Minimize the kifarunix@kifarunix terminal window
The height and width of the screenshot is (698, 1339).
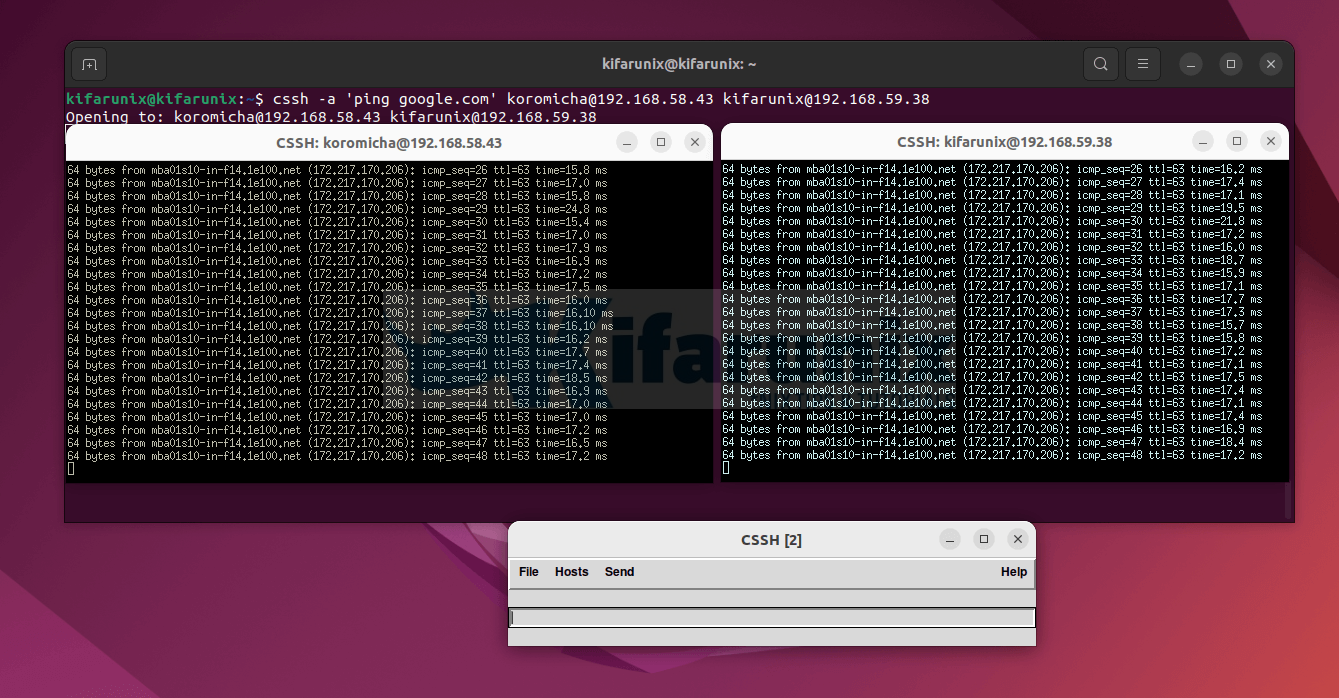(x=1191, y=64)
